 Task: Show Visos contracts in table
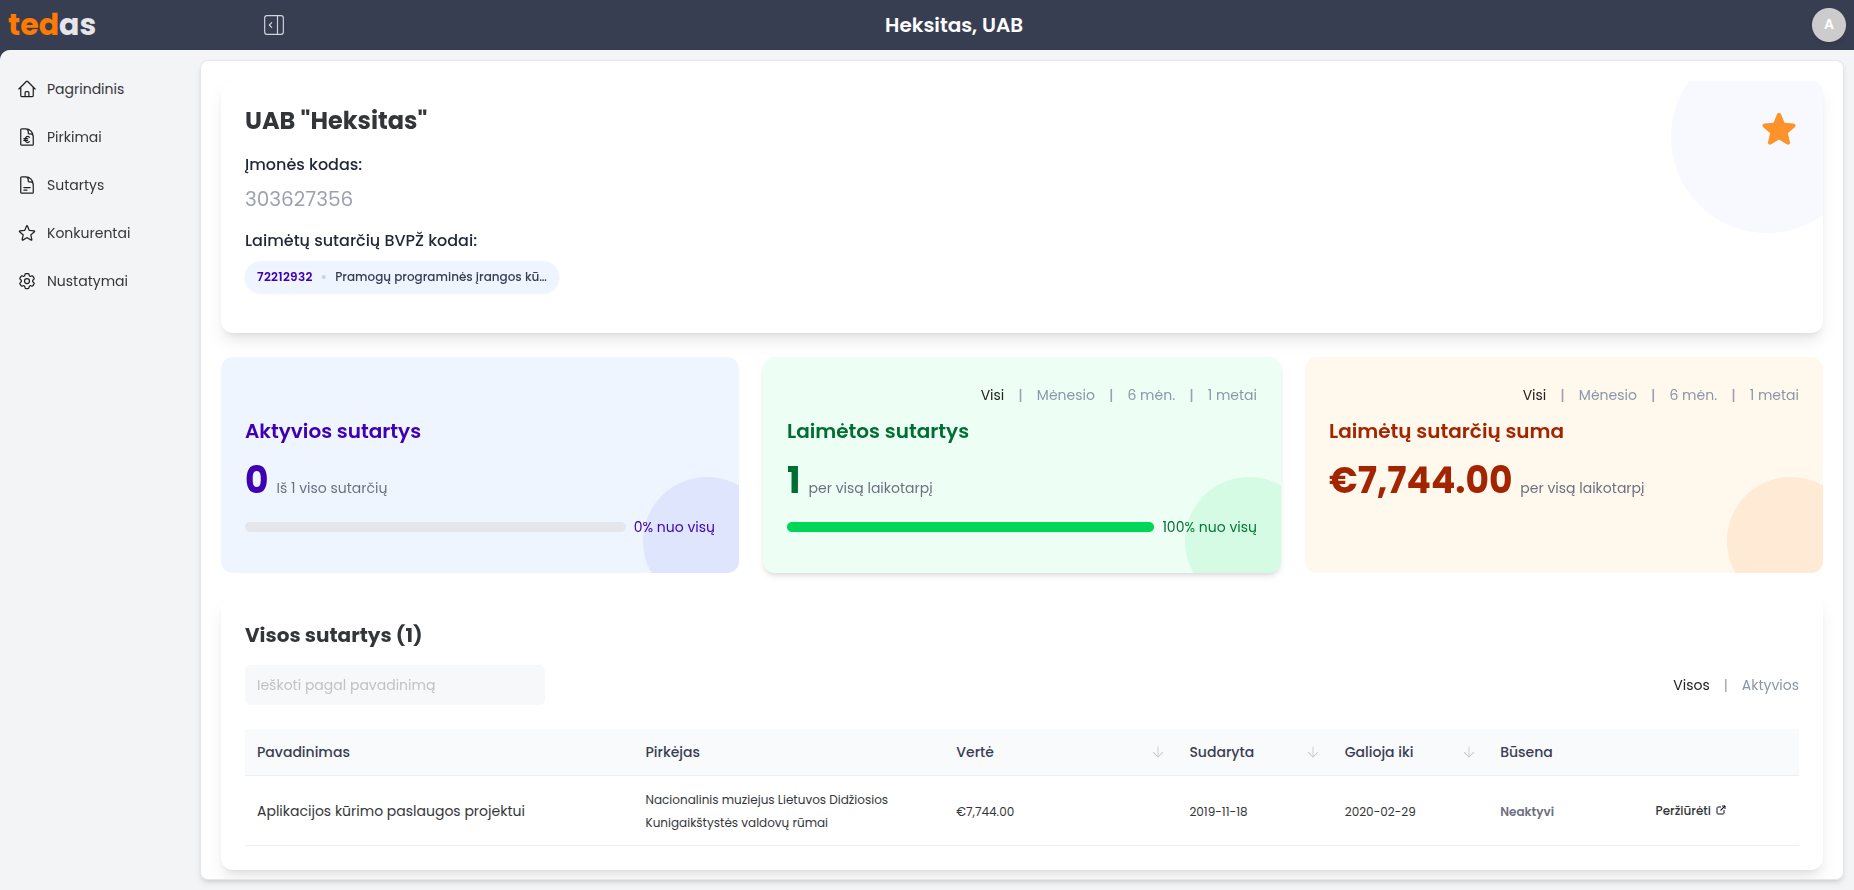coord(1691,685)
